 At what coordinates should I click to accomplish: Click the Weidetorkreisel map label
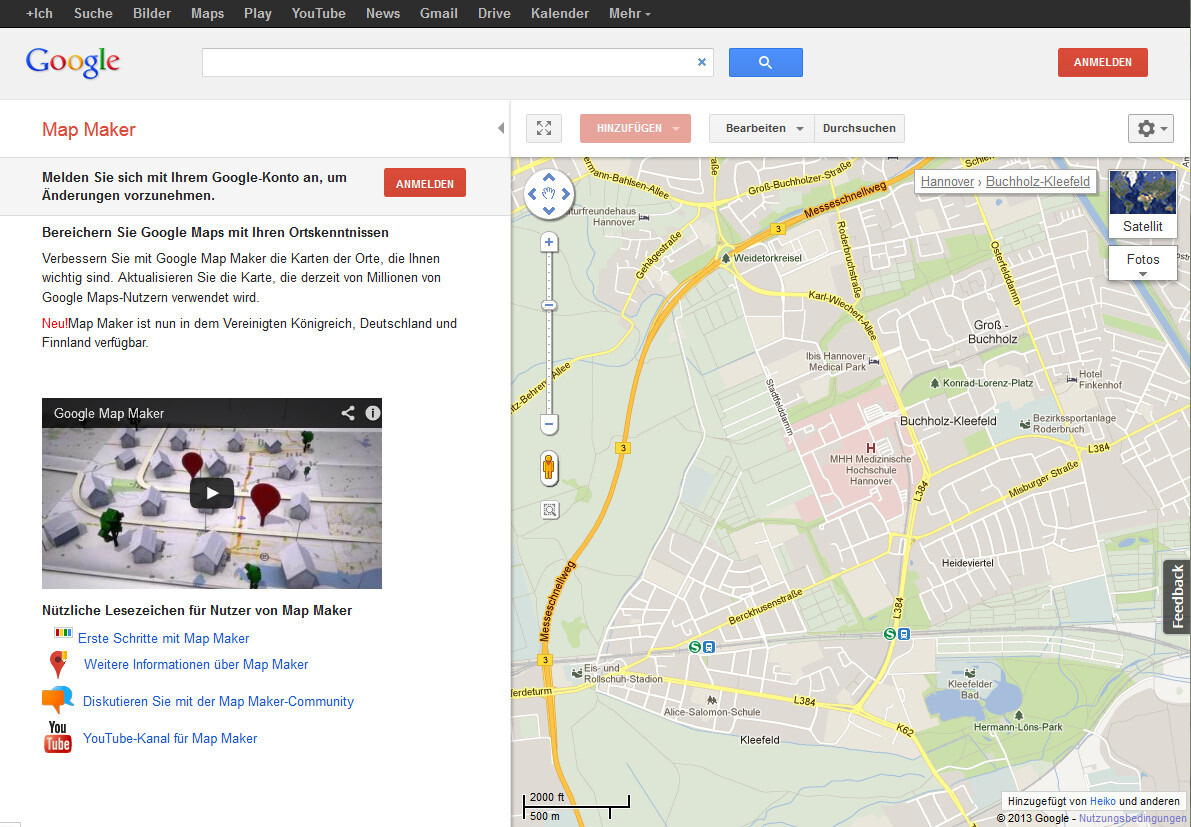pos(767,258)
